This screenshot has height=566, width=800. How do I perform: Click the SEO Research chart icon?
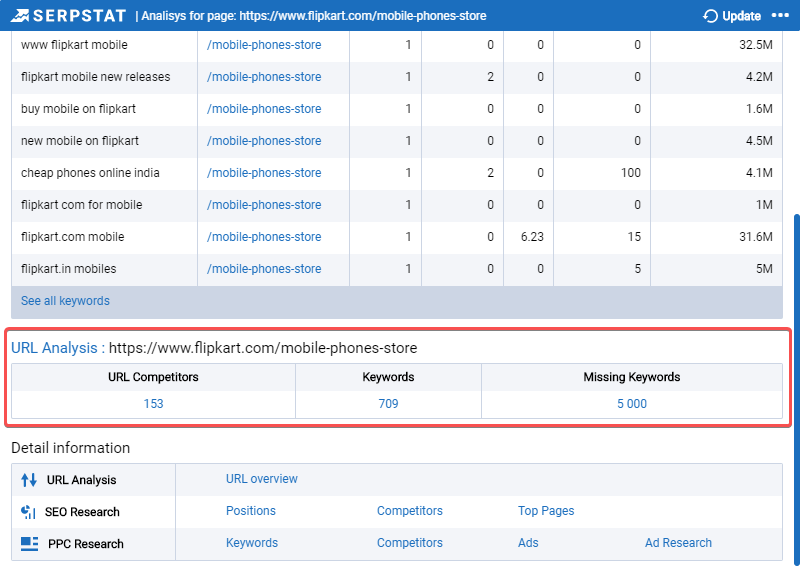pos(29,512)
